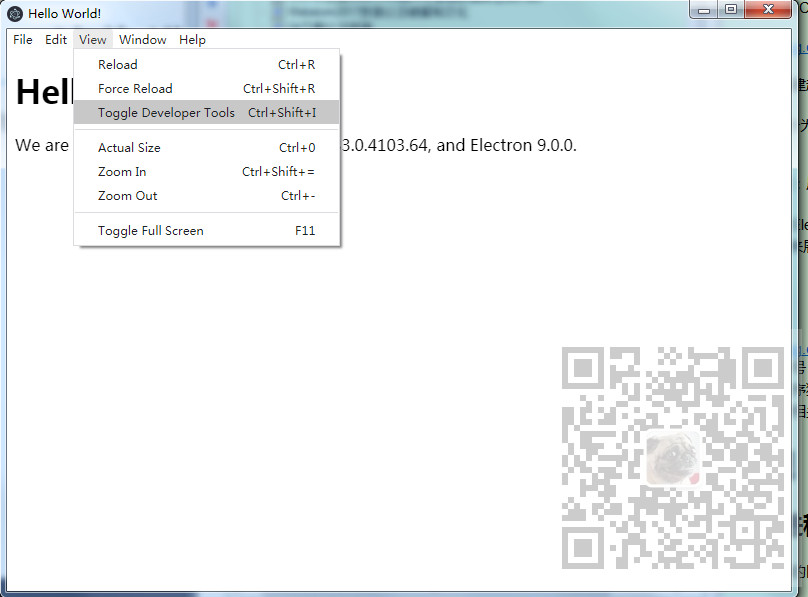Open the File menu
Image resolution: width=808 pixels, height=597 pixels.
(22, 39)
